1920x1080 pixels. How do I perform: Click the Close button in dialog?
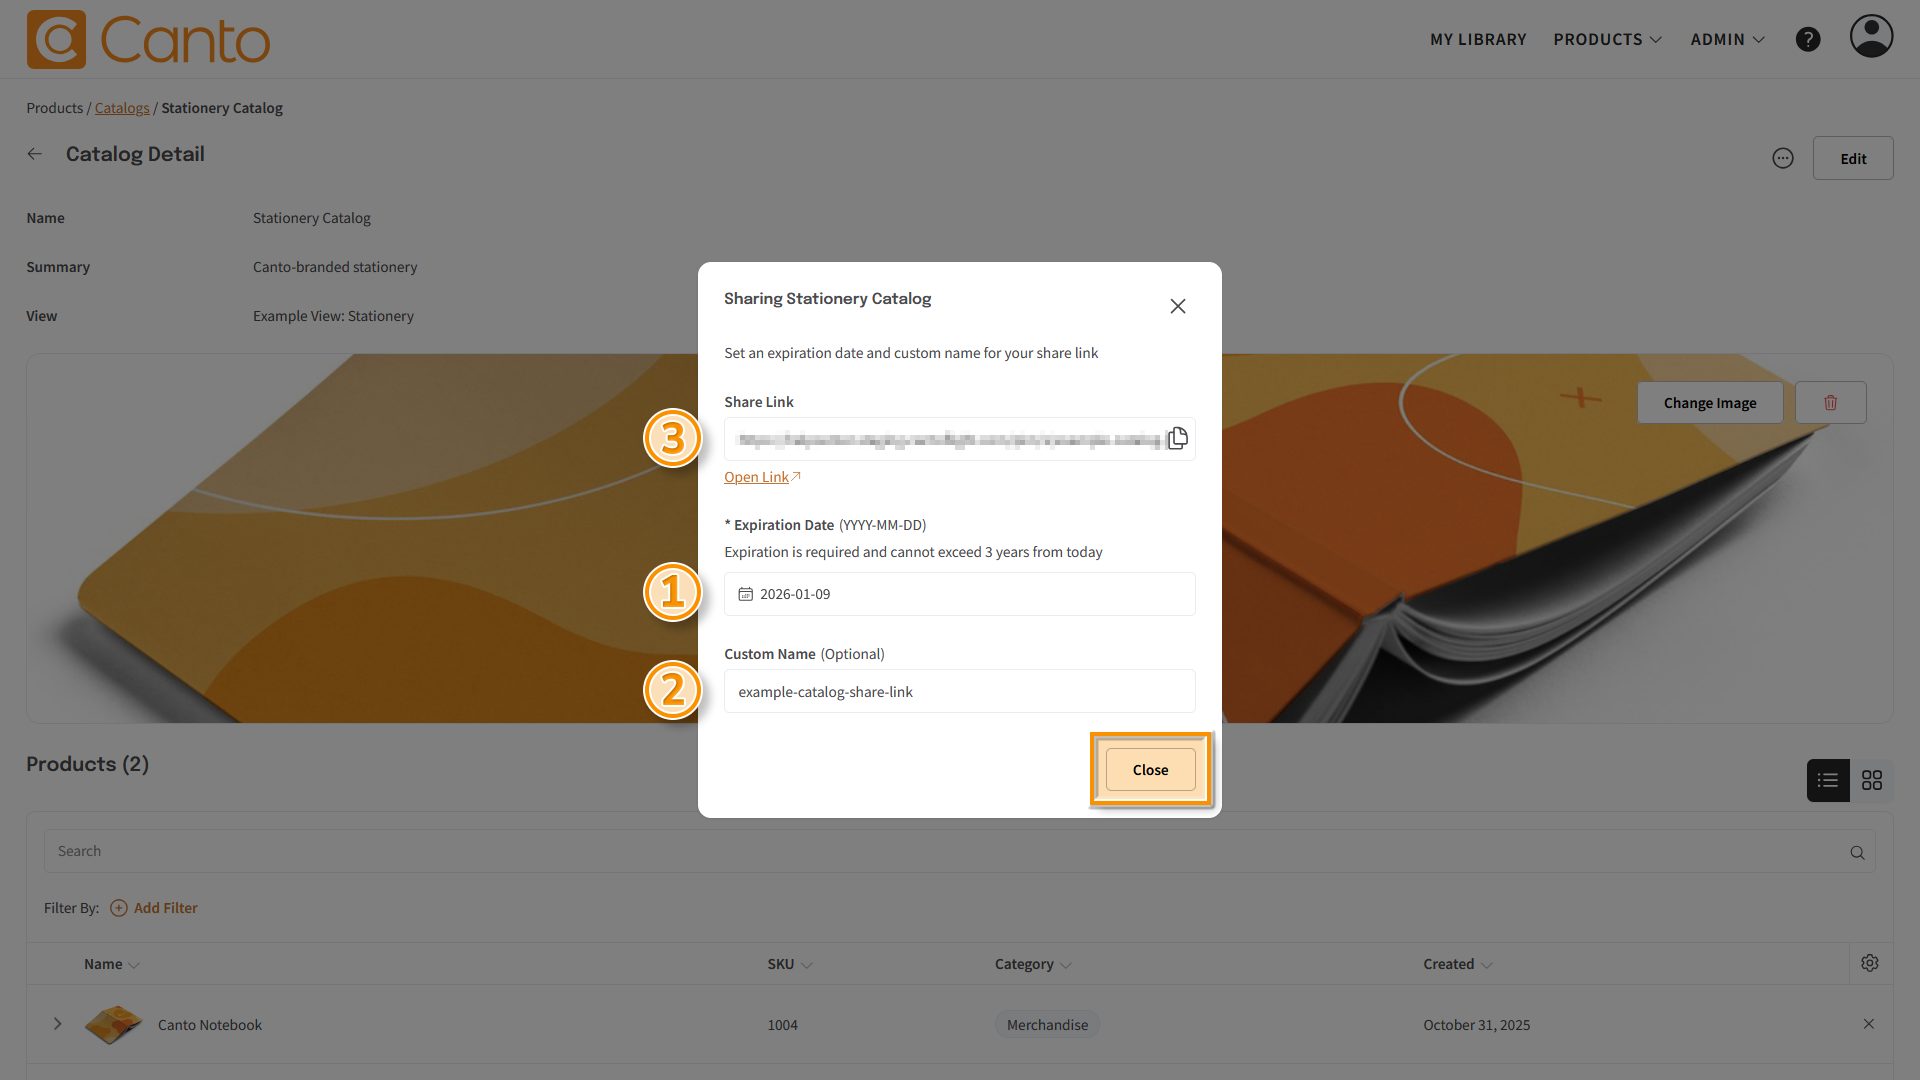pos(1150,770)
